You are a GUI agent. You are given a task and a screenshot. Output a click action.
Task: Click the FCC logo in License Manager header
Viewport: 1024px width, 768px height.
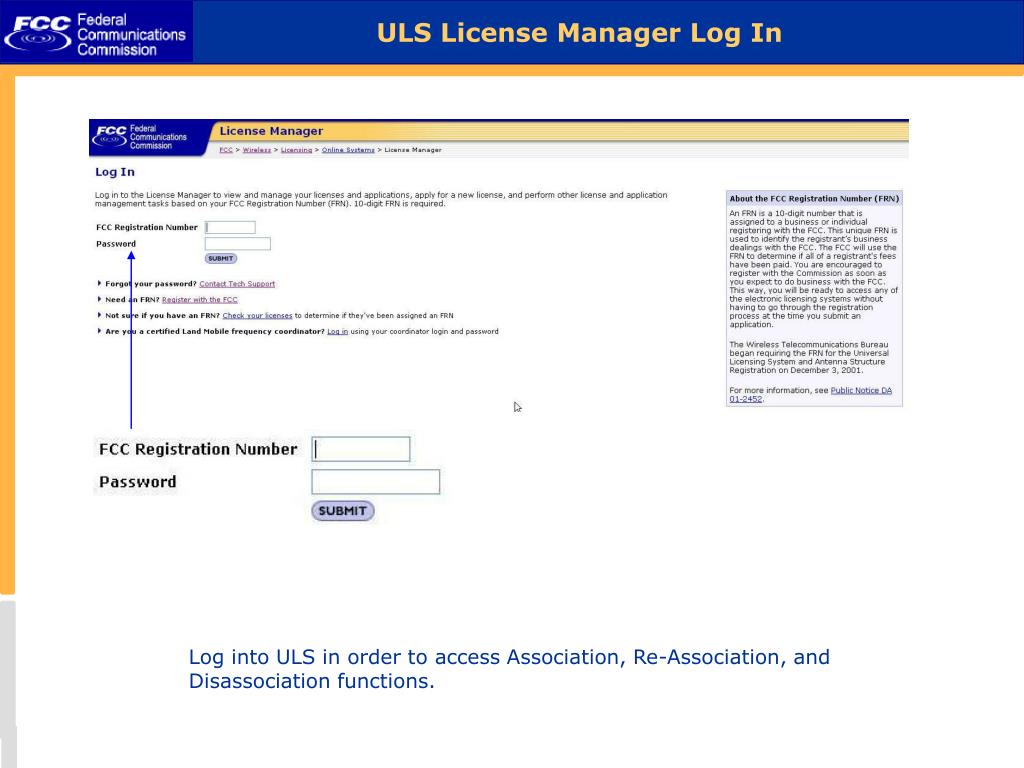click(x=141, y=137)
